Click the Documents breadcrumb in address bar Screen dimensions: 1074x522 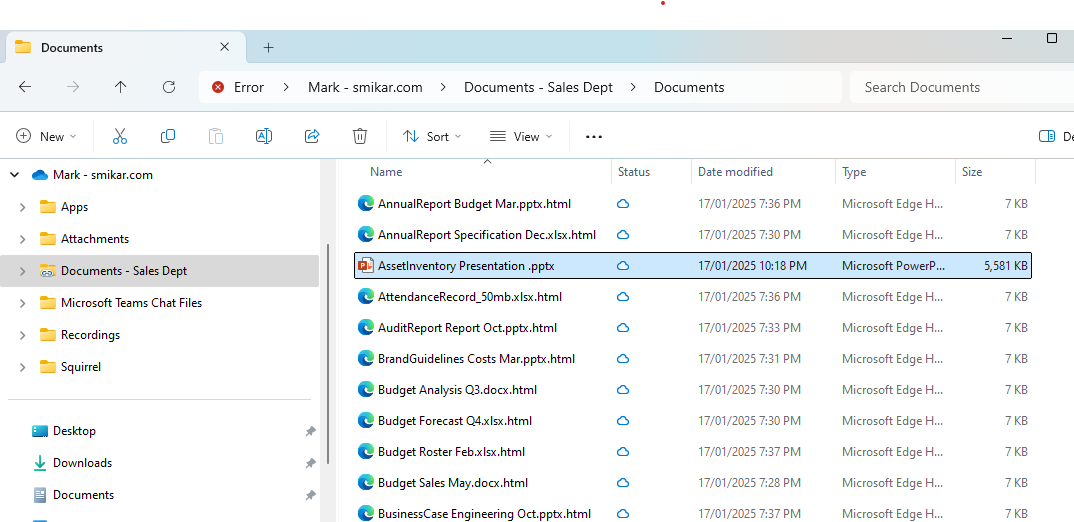tap(689, 87)
